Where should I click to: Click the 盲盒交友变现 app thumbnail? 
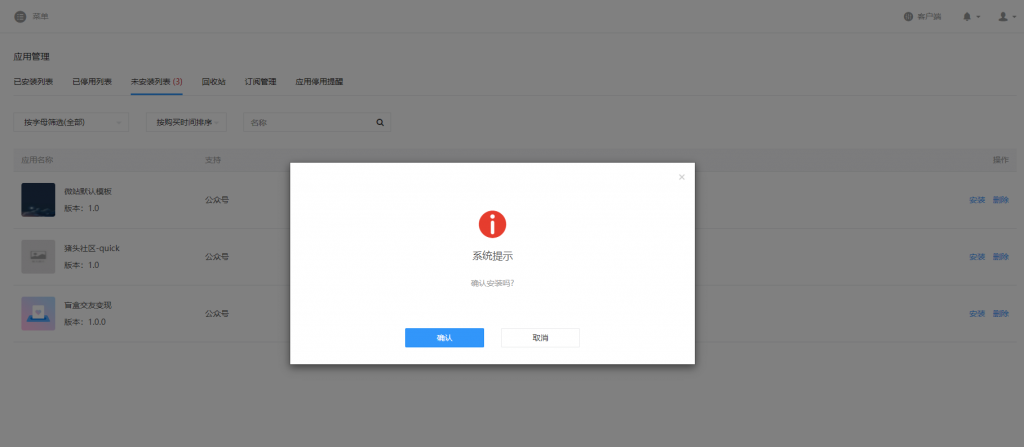[38, 314]
